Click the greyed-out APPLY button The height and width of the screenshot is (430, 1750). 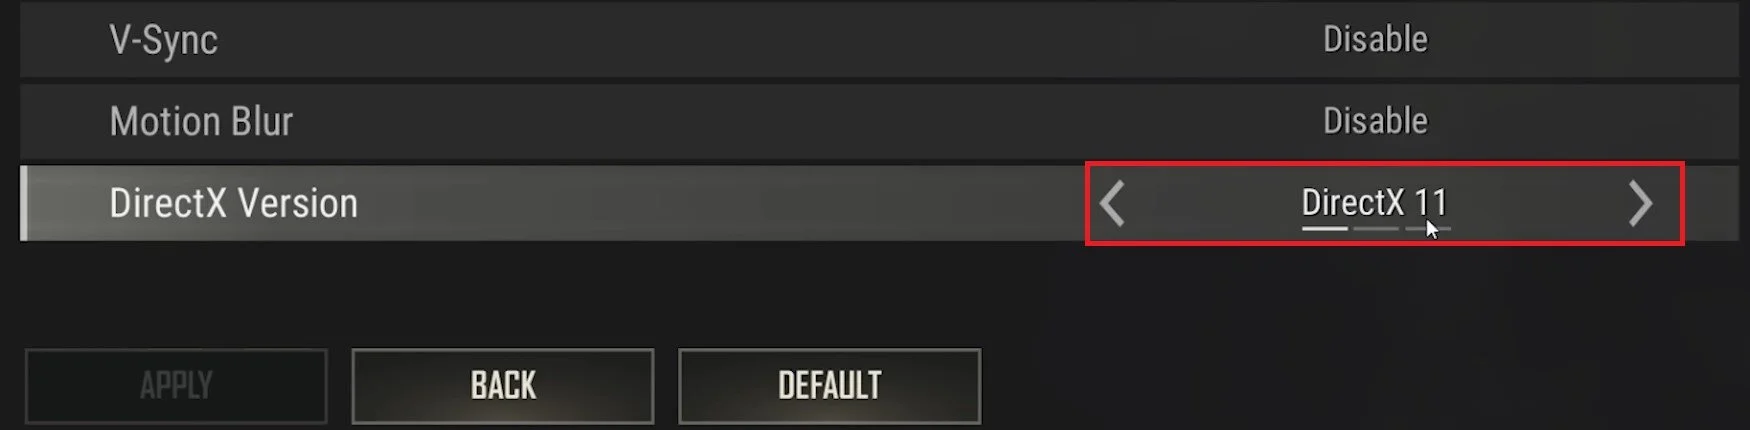click(x=176, y=386)
